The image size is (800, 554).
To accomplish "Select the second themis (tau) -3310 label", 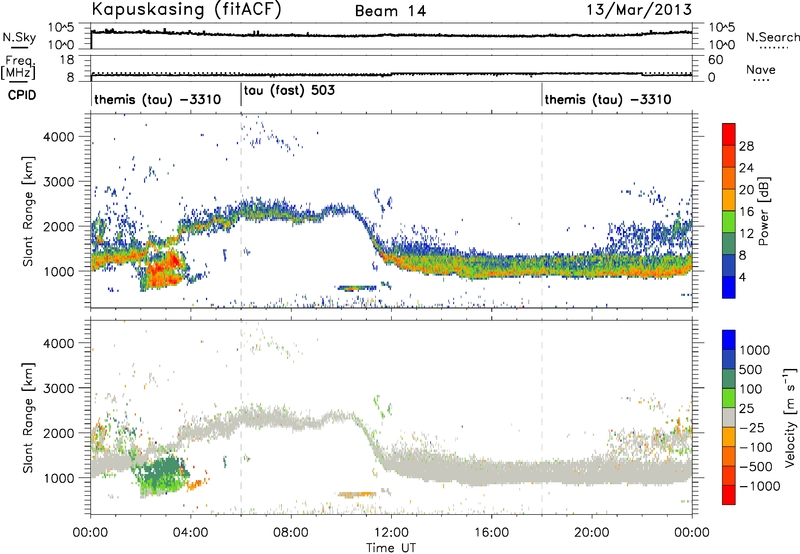I will [x=608, y=99].
